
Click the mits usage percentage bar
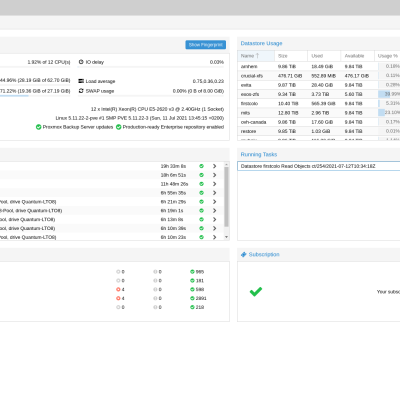coord(389,113)
